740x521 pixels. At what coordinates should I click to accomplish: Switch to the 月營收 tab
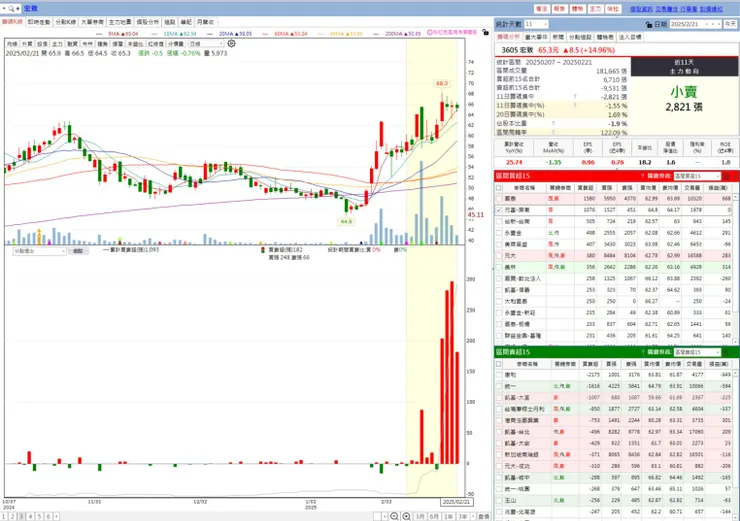click(x=205, y=22)
